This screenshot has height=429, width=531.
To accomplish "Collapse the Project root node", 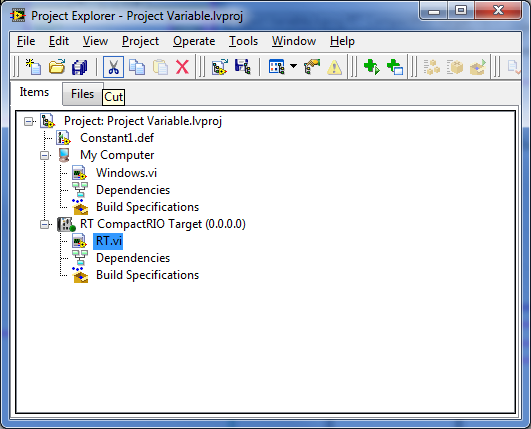I will click(29, 122).
